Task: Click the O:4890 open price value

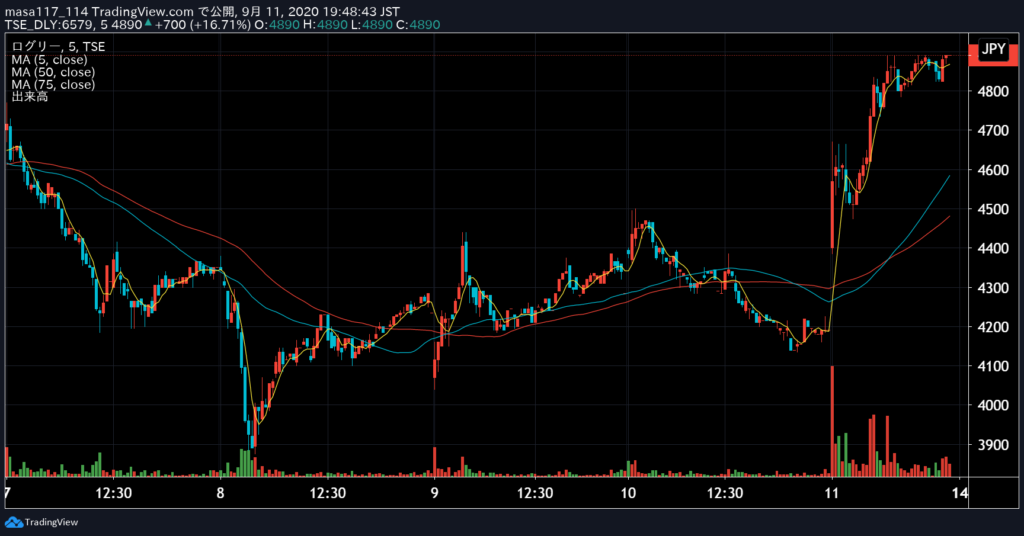Action: [x=277, y=25]
